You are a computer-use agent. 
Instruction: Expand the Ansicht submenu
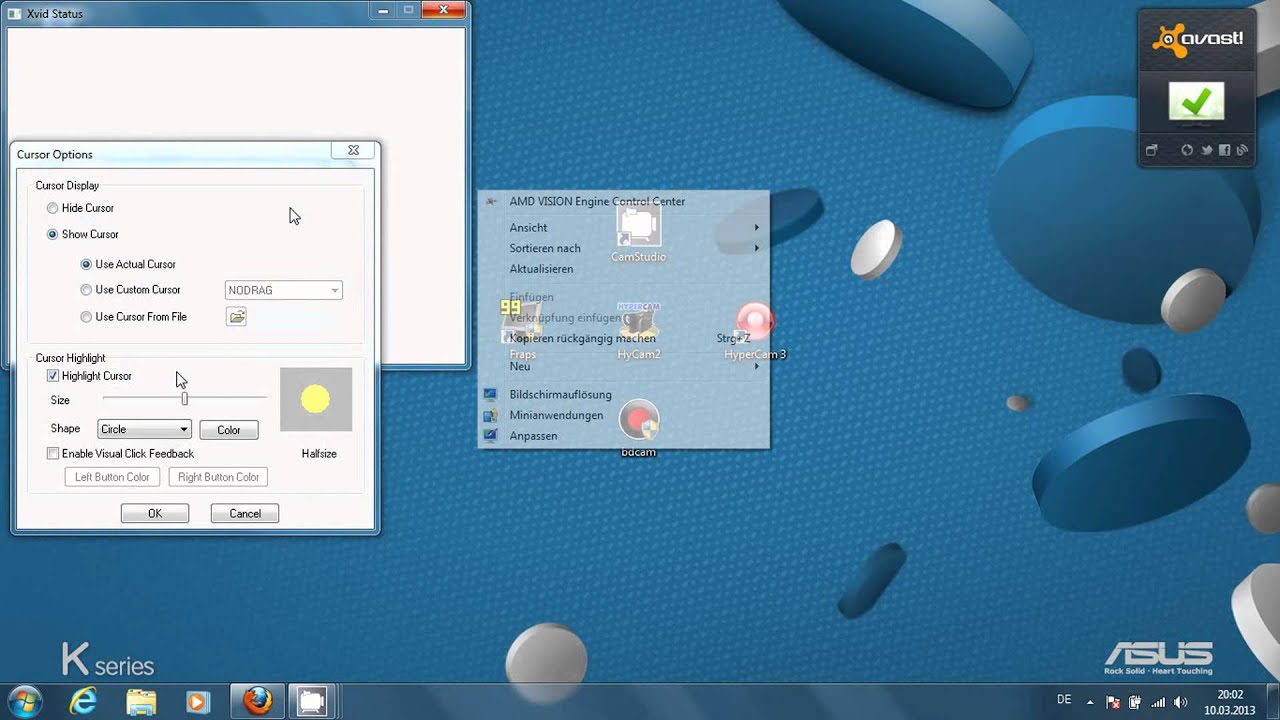coord(624,228)
